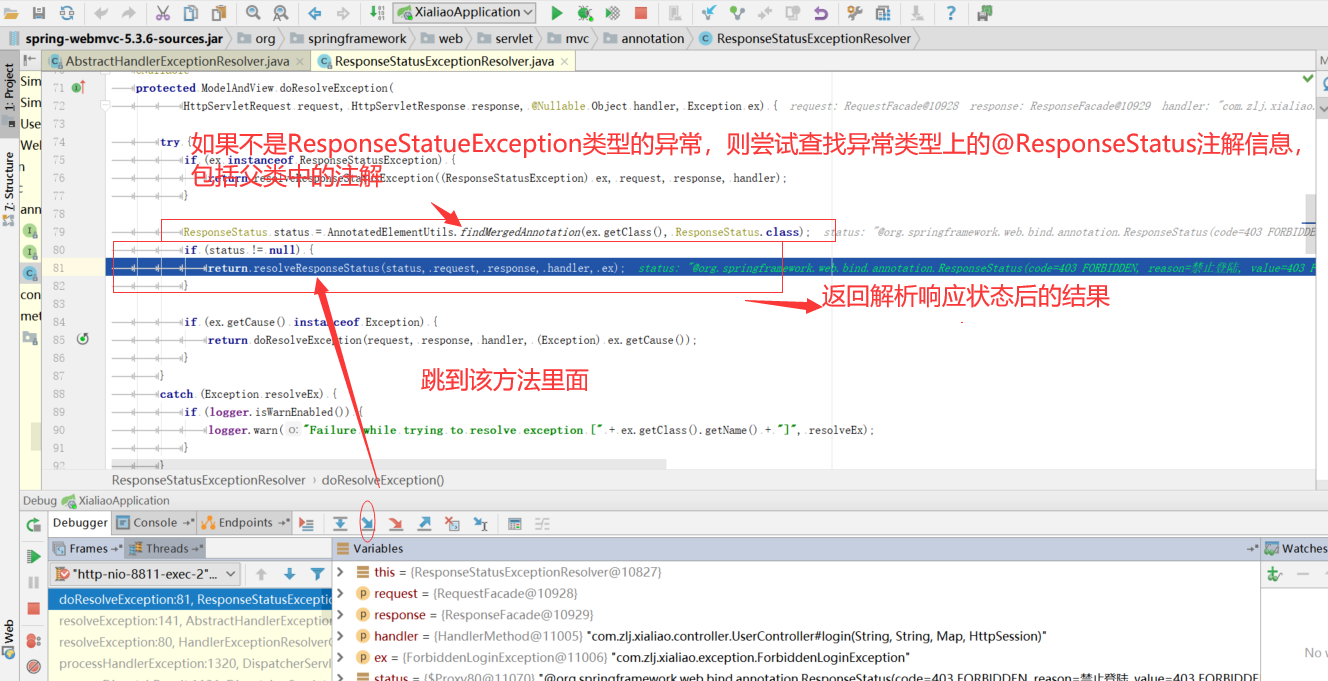1328x681 pixels.
Task: Click the Step Into debugger icon
Action: (368, 523)
